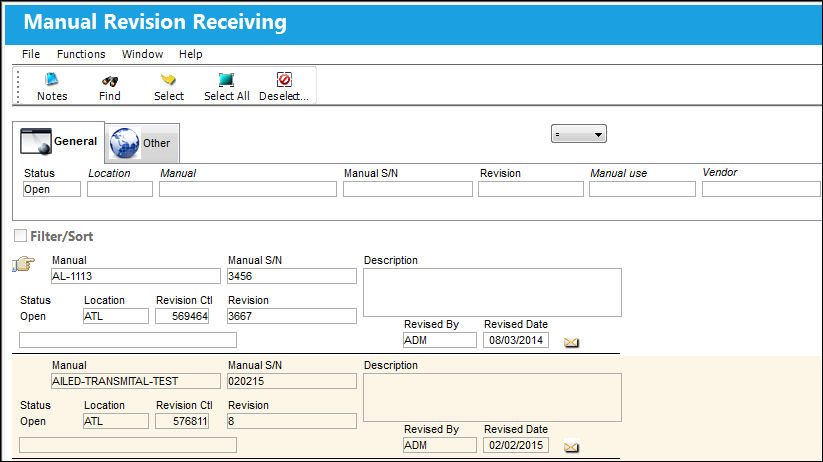823x462 pixels.
Task: Click the Manual filter field in General tab
Action: [x=248, y=189]
